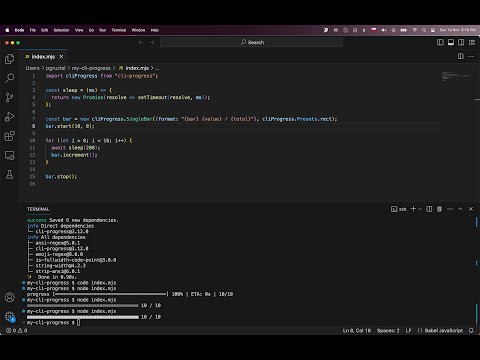This screenshot has height=360, width=480.
Task: Click Spaces: 2 indentation status
Action: [388, 331]
